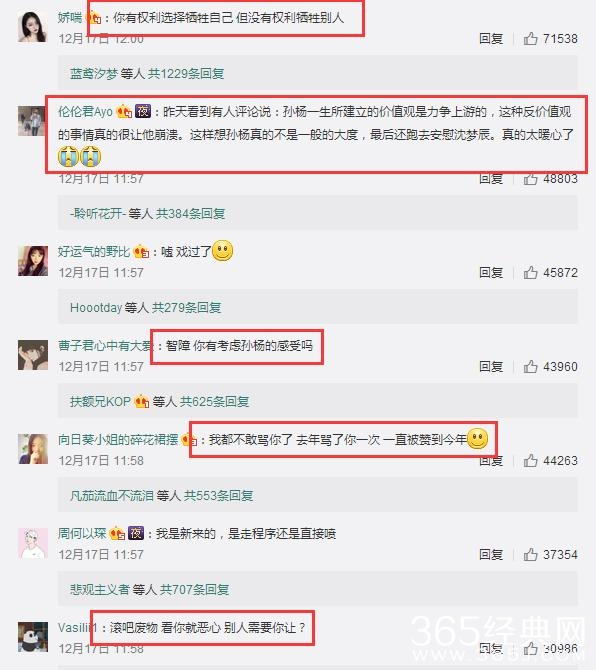Screen dimensions: 596x670
Task: Click thumbs-up icon showing 48803 likes
Action: [x=530, y=179]
